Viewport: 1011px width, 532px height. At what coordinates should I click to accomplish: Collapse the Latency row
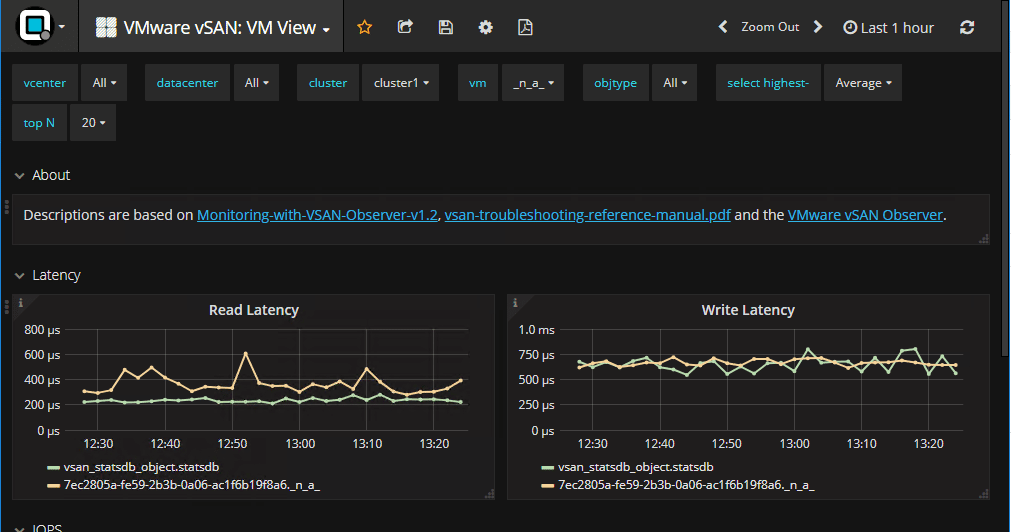click(x=47, y=275)
